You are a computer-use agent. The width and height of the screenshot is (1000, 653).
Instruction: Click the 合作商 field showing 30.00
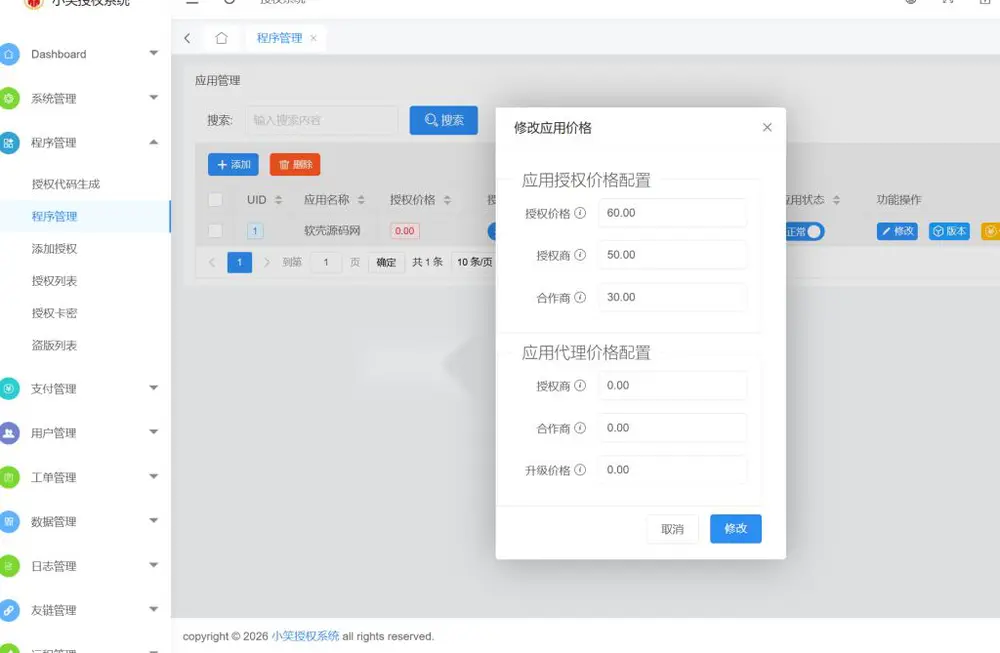(x=672, y=297)
